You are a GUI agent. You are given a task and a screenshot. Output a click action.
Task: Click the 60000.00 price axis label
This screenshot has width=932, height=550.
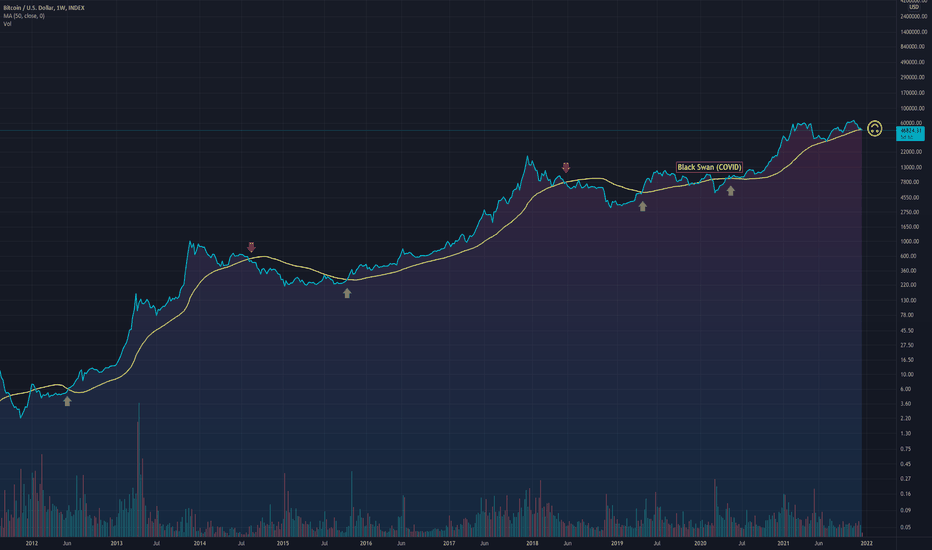(x=913, y=123)
